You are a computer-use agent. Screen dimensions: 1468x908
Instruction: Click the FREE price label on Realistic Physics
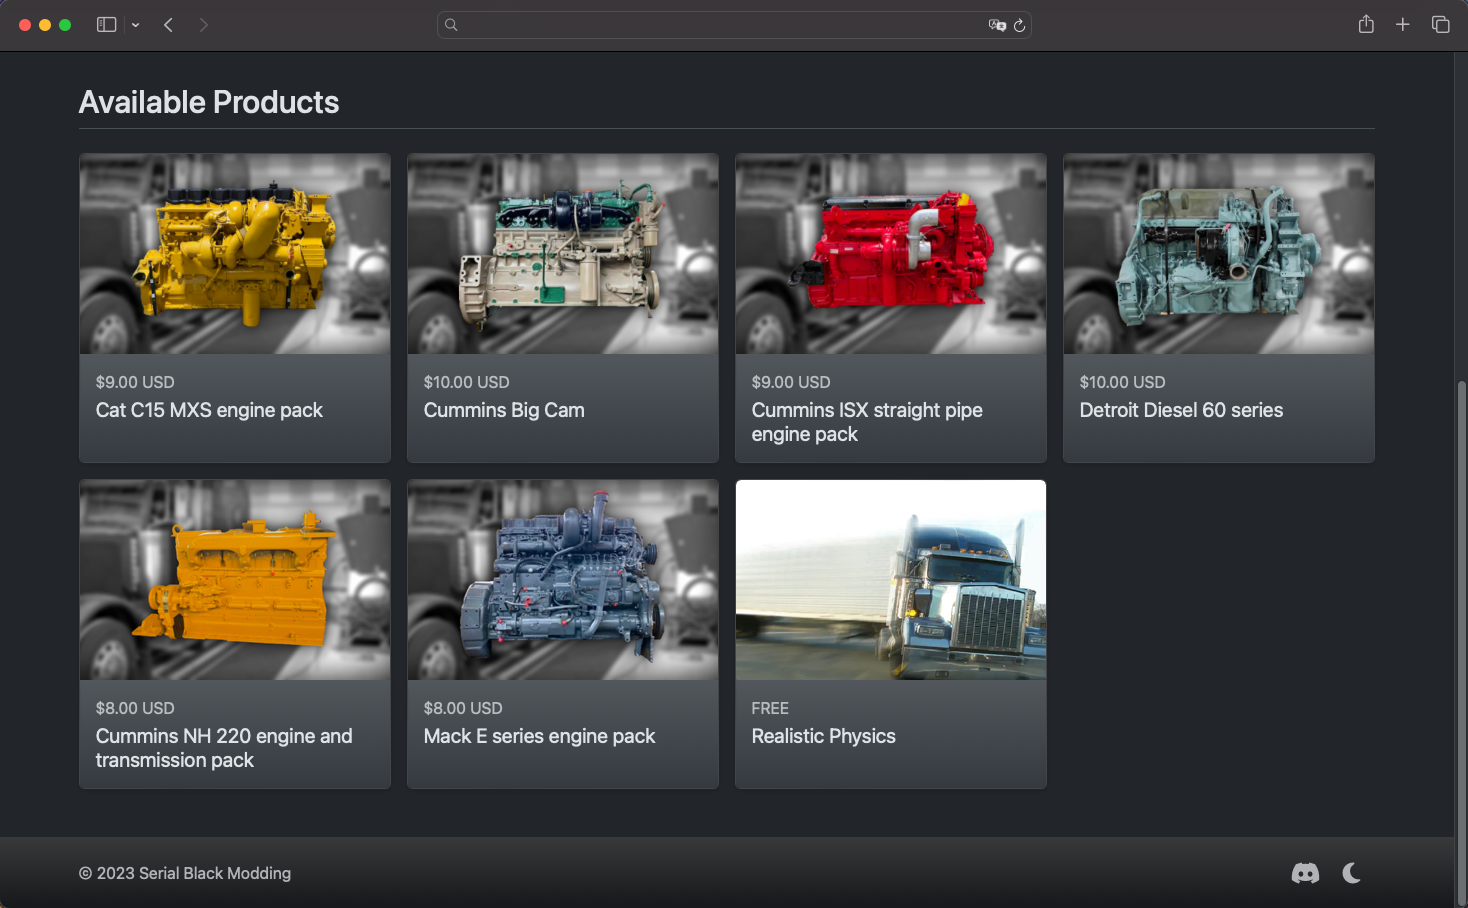click(x=770, y=708)
